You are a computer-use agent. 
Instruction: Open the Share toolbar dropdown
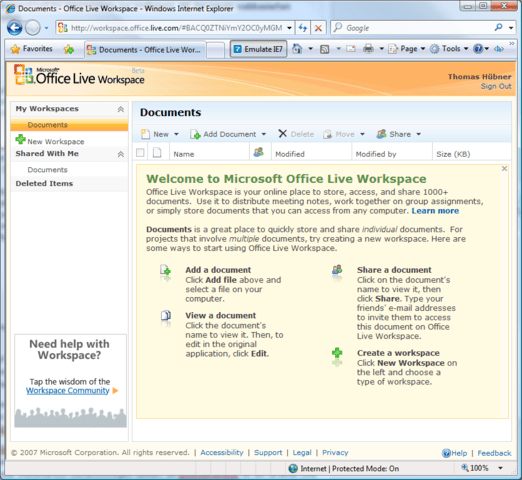click(x=399, y=134)
